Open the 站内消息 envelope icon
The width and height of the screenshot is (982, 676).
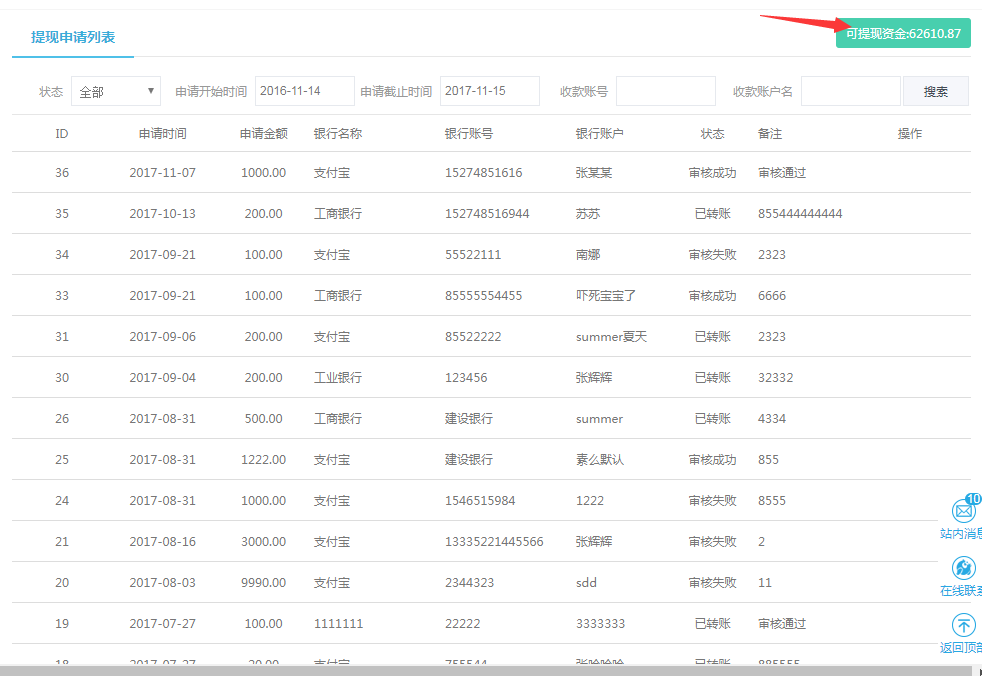point(963,511)
